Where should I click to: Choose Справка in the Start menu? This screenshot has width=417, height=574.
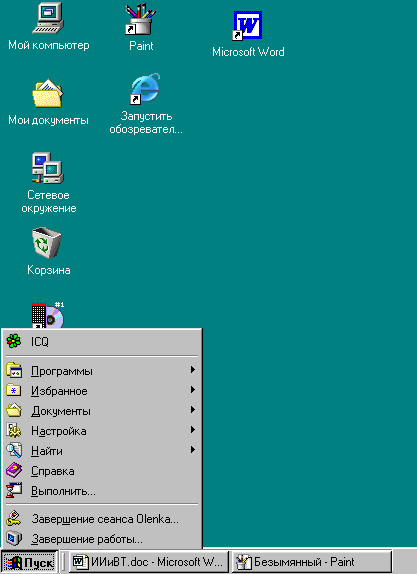pyautogui.click(x=102, y=471)
